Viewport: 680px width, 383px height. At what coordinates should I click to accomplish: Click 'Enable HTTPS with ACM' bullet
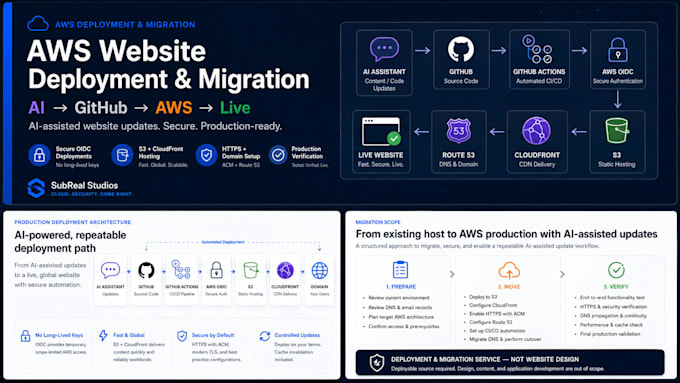497,314
